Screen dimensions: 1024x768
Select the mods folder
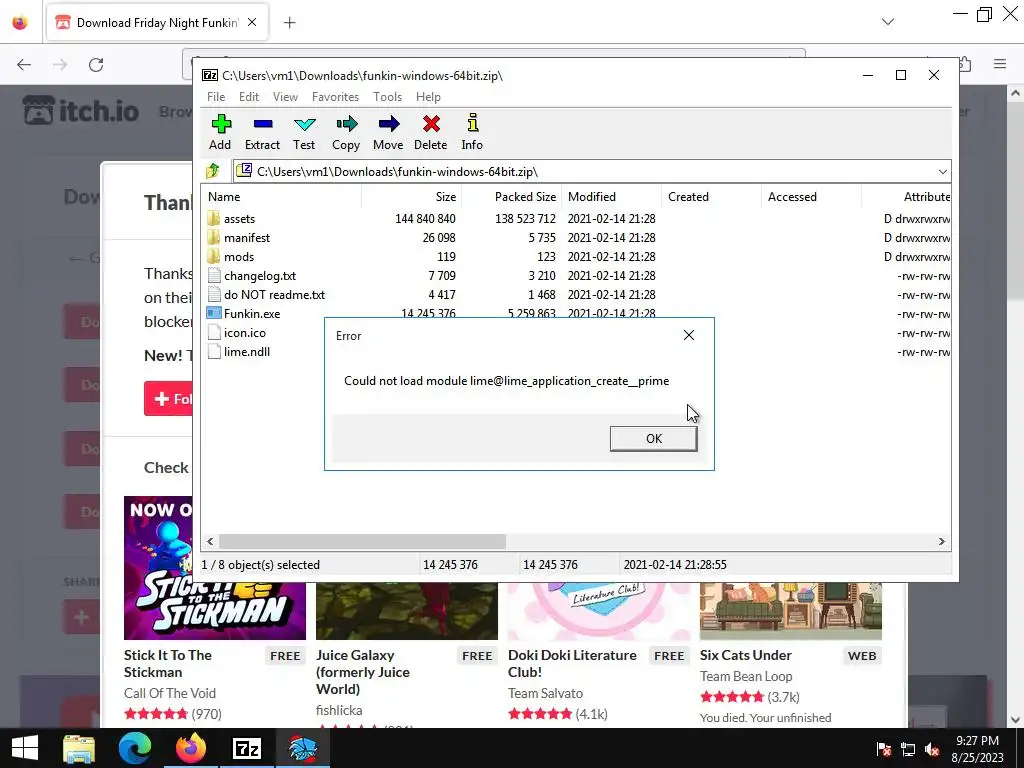[x=239, y=257]
